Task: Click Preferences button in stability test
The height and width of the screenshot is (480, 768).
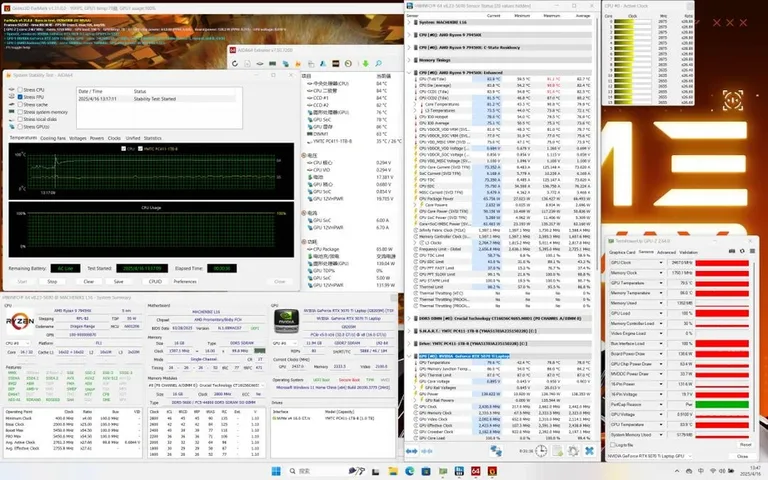Action: point(185,282)
